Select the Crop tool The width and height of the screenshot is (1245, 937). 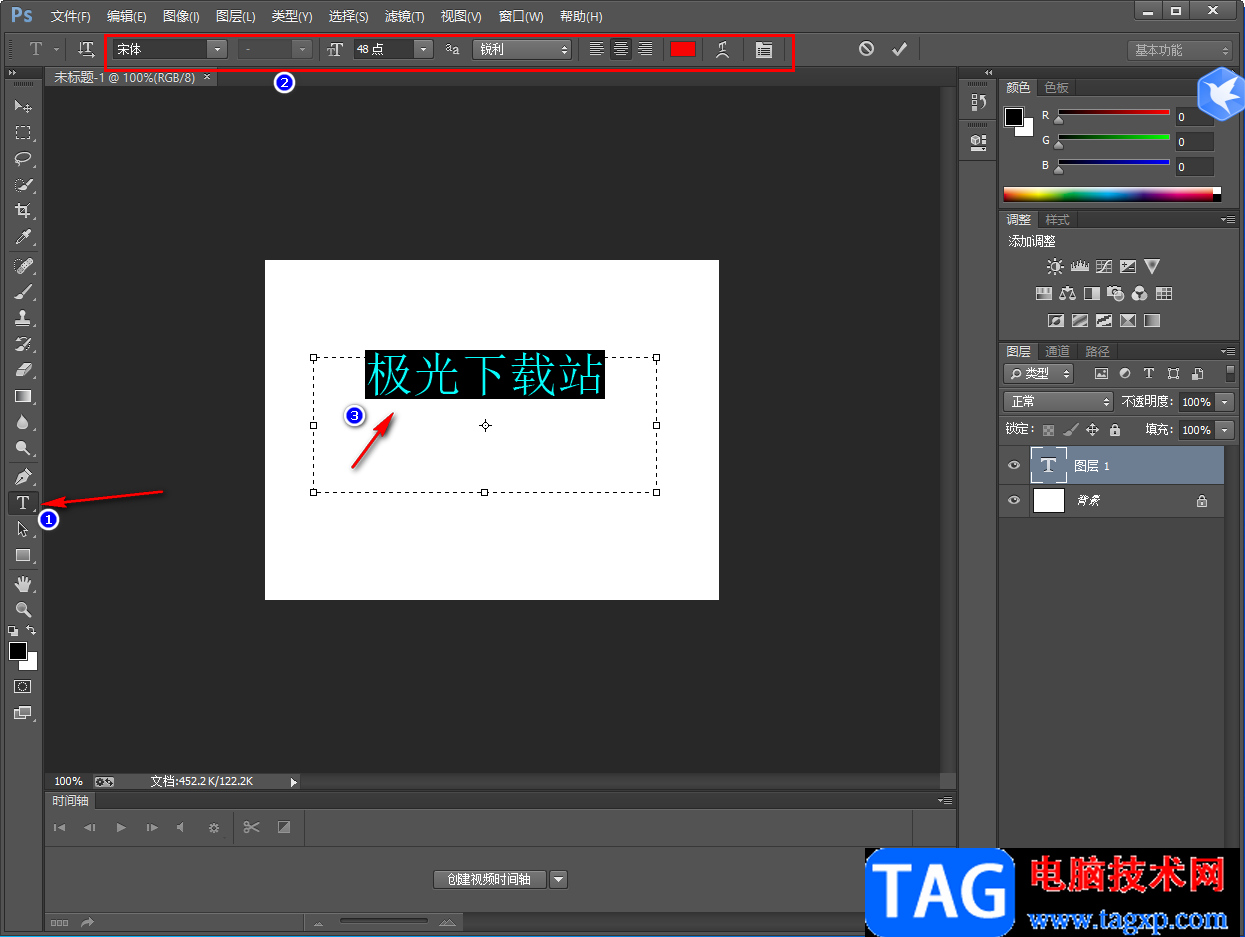(22, 211)
